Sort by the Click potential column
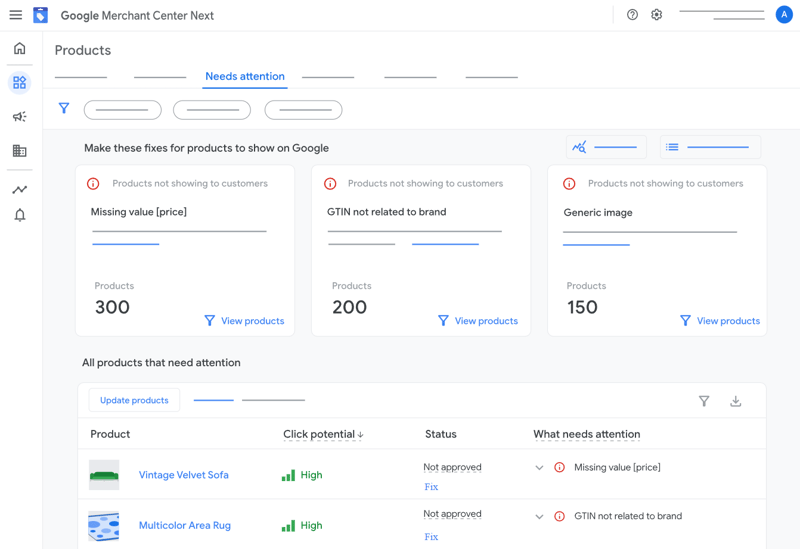The width and height of the screenshot is (800, 549). pyautogui.click(x=323, y=434)
